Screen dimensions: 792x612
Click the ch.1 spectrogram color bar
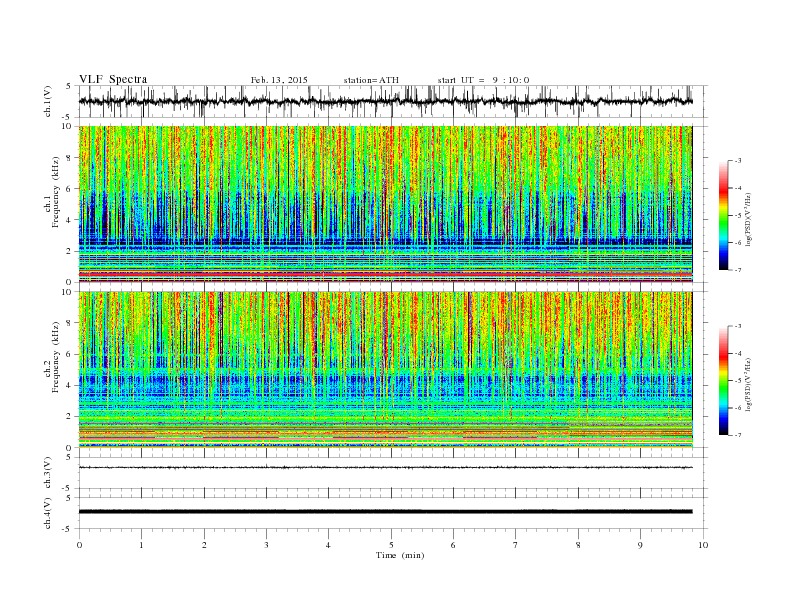pyautogui.click(x=723, y=215)
